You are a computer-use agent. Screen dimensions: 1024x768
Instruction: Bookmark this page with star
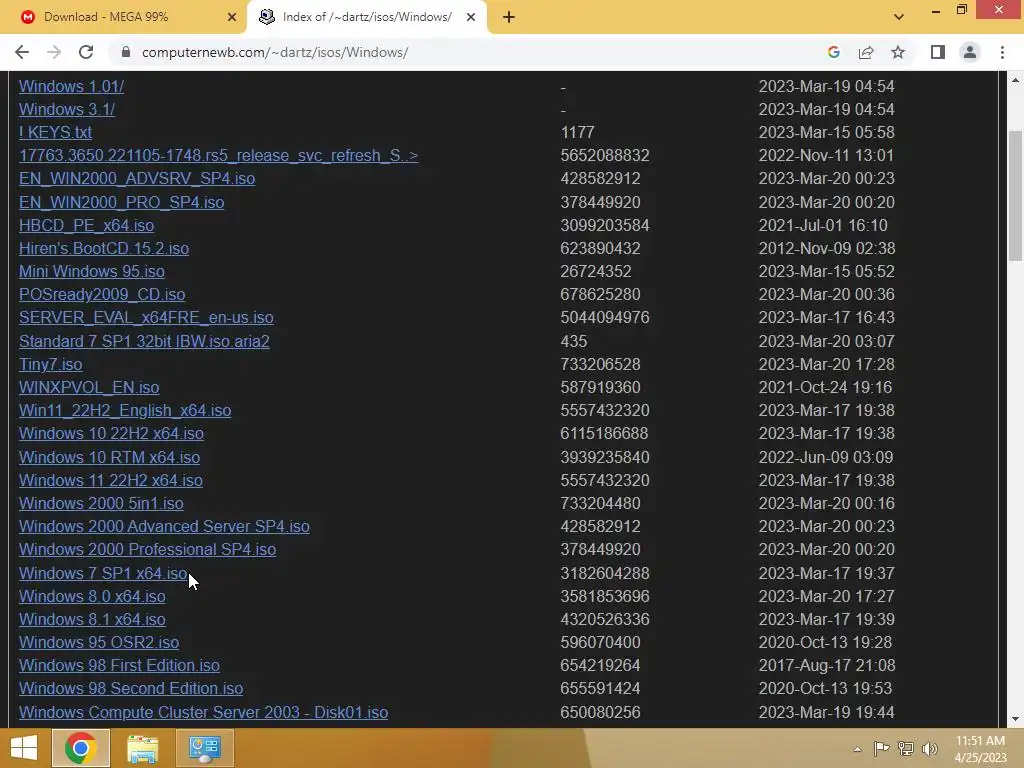(x=898, y=52)
